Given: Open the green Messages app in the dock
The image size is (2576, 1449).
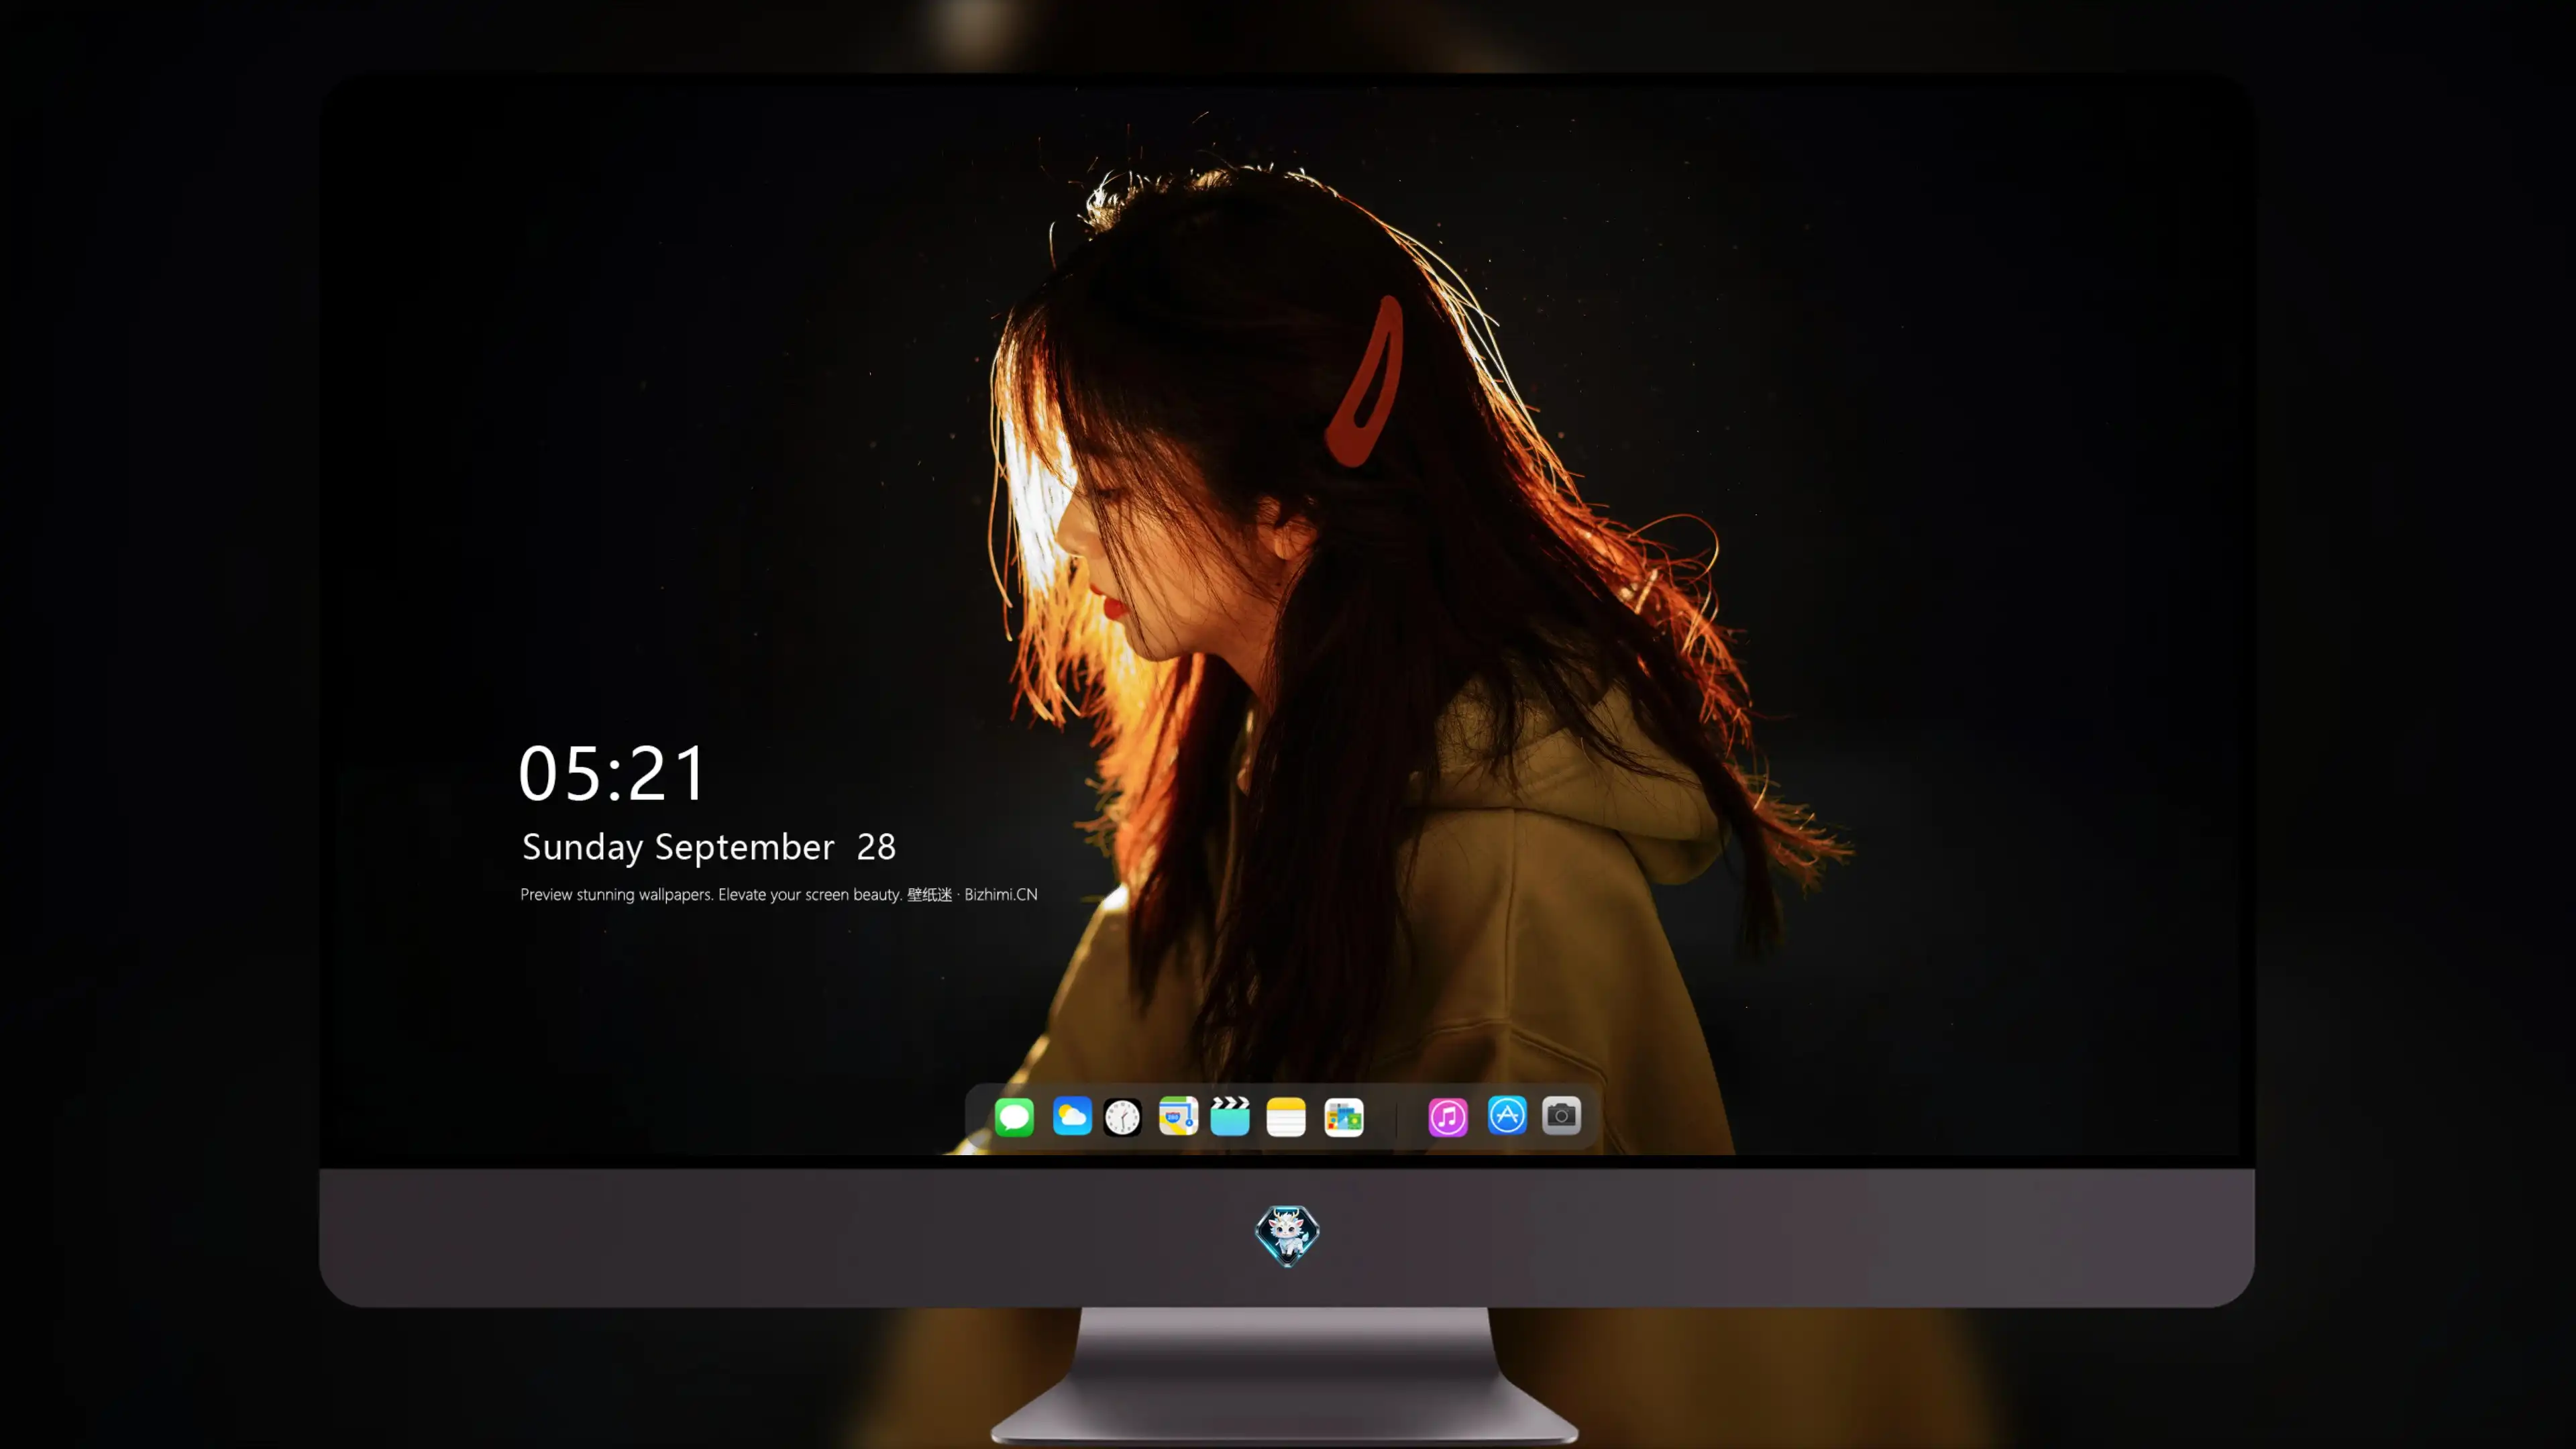Looking at the screenshot, I should pos(1014,1117).
